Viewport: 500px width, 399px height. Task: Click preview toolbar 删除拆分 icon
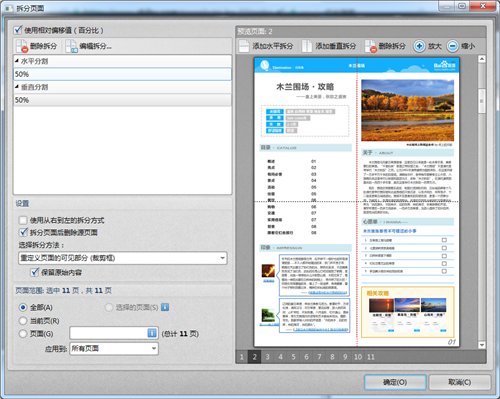pyautogui.click(x=370, y=46)
